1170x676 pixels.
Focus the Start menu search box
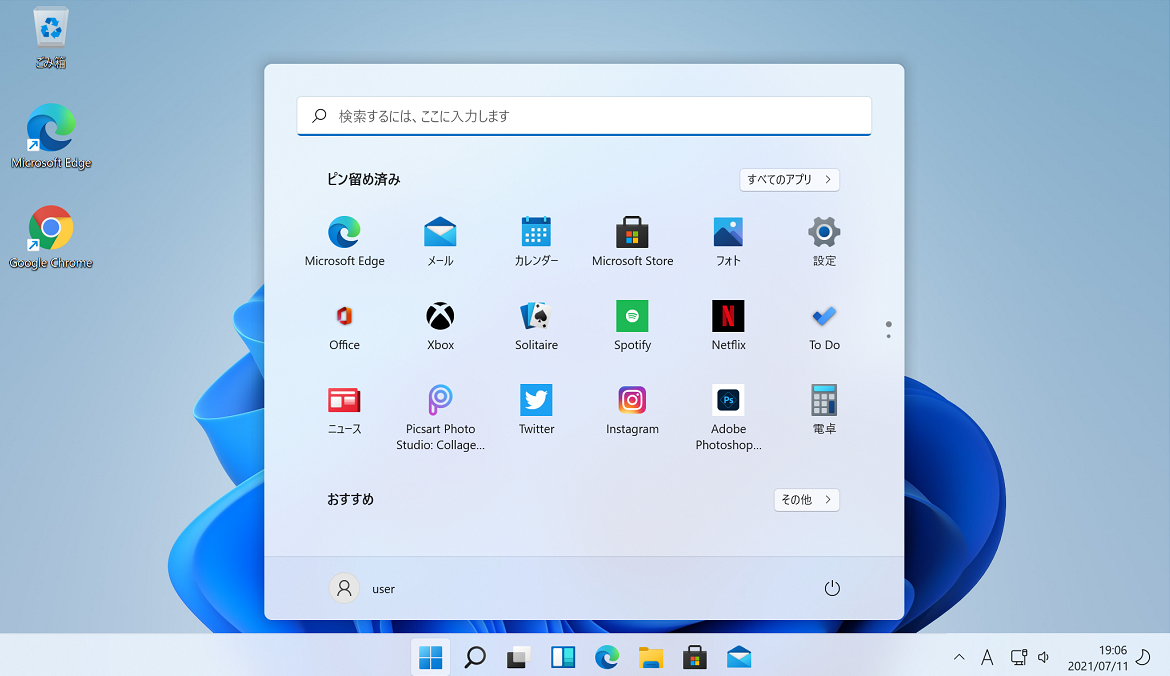coord(584,116)
